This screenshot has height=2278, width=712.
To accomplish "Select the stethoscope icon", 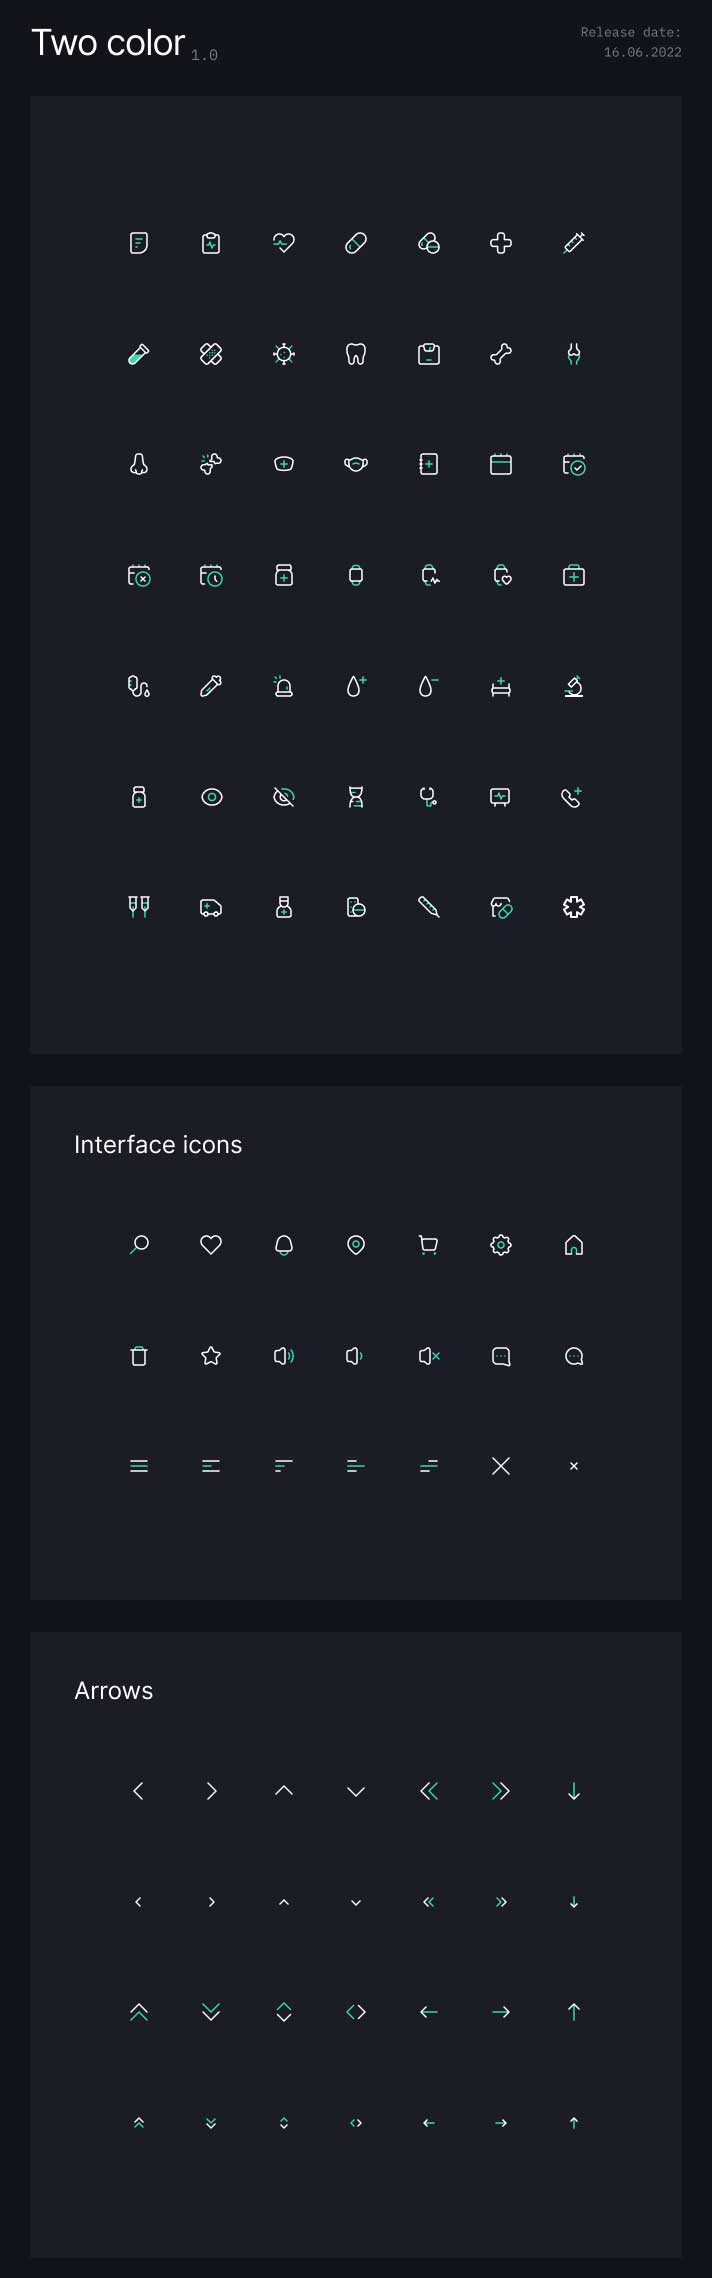I will 429,797.
